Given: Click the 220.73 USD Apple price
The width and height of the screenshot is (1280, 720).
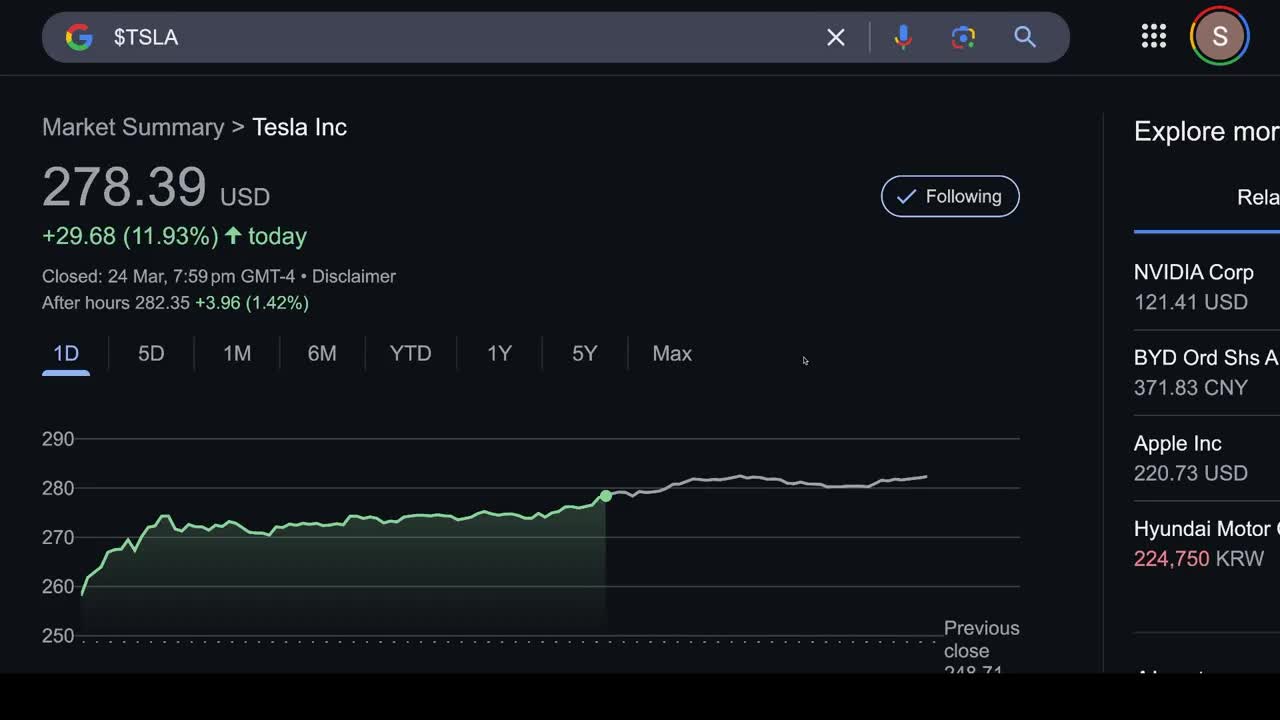Looking at the screenshot, I should tap(1191, 473).
